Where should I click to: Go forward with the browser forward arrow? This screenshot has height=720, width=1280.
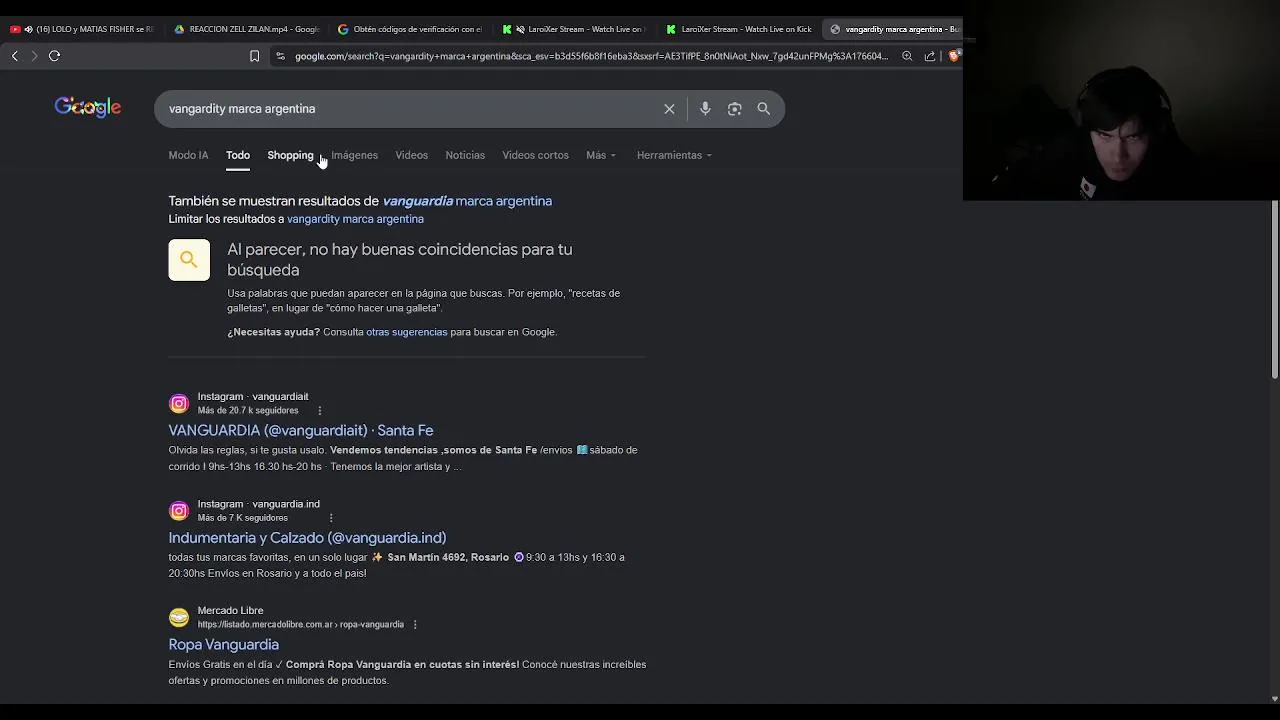tap(34, 56)
